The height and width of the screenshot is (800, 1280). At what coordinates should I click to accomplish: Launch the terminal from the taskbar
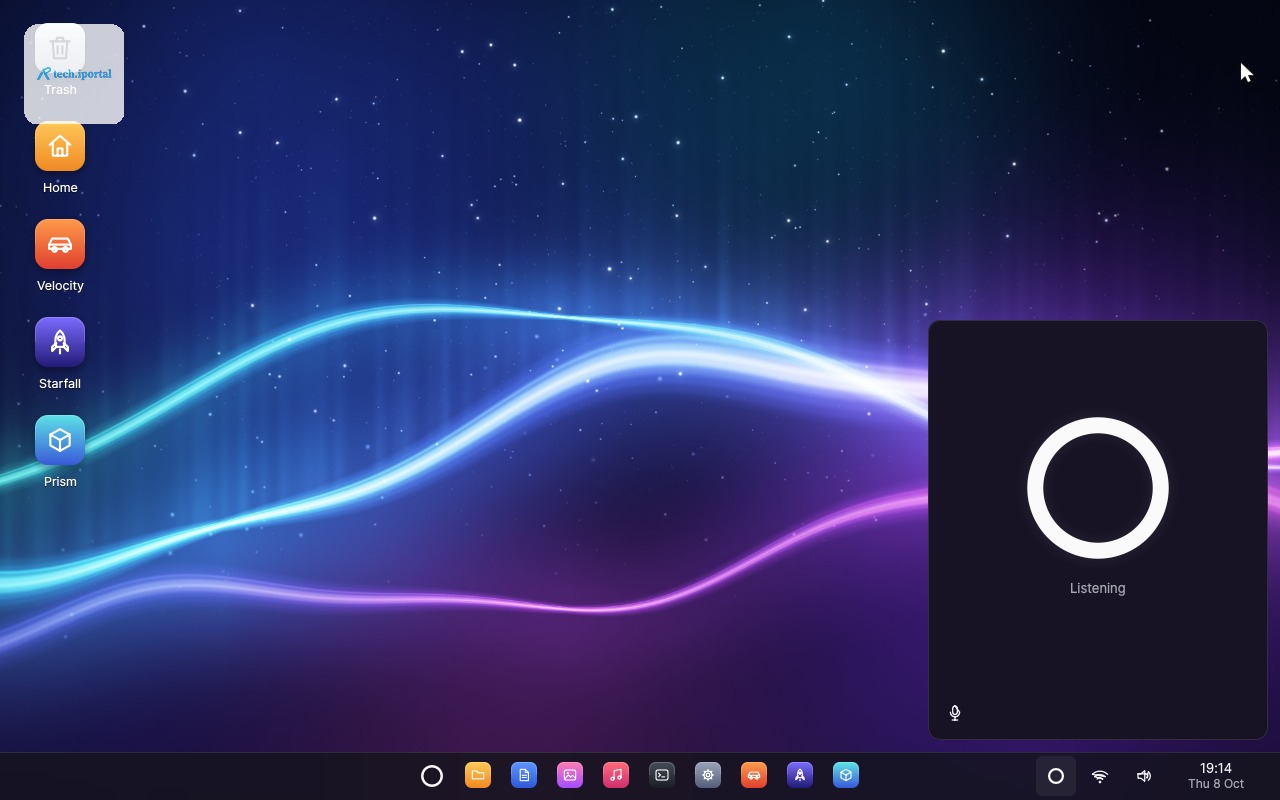coord(662,776)
